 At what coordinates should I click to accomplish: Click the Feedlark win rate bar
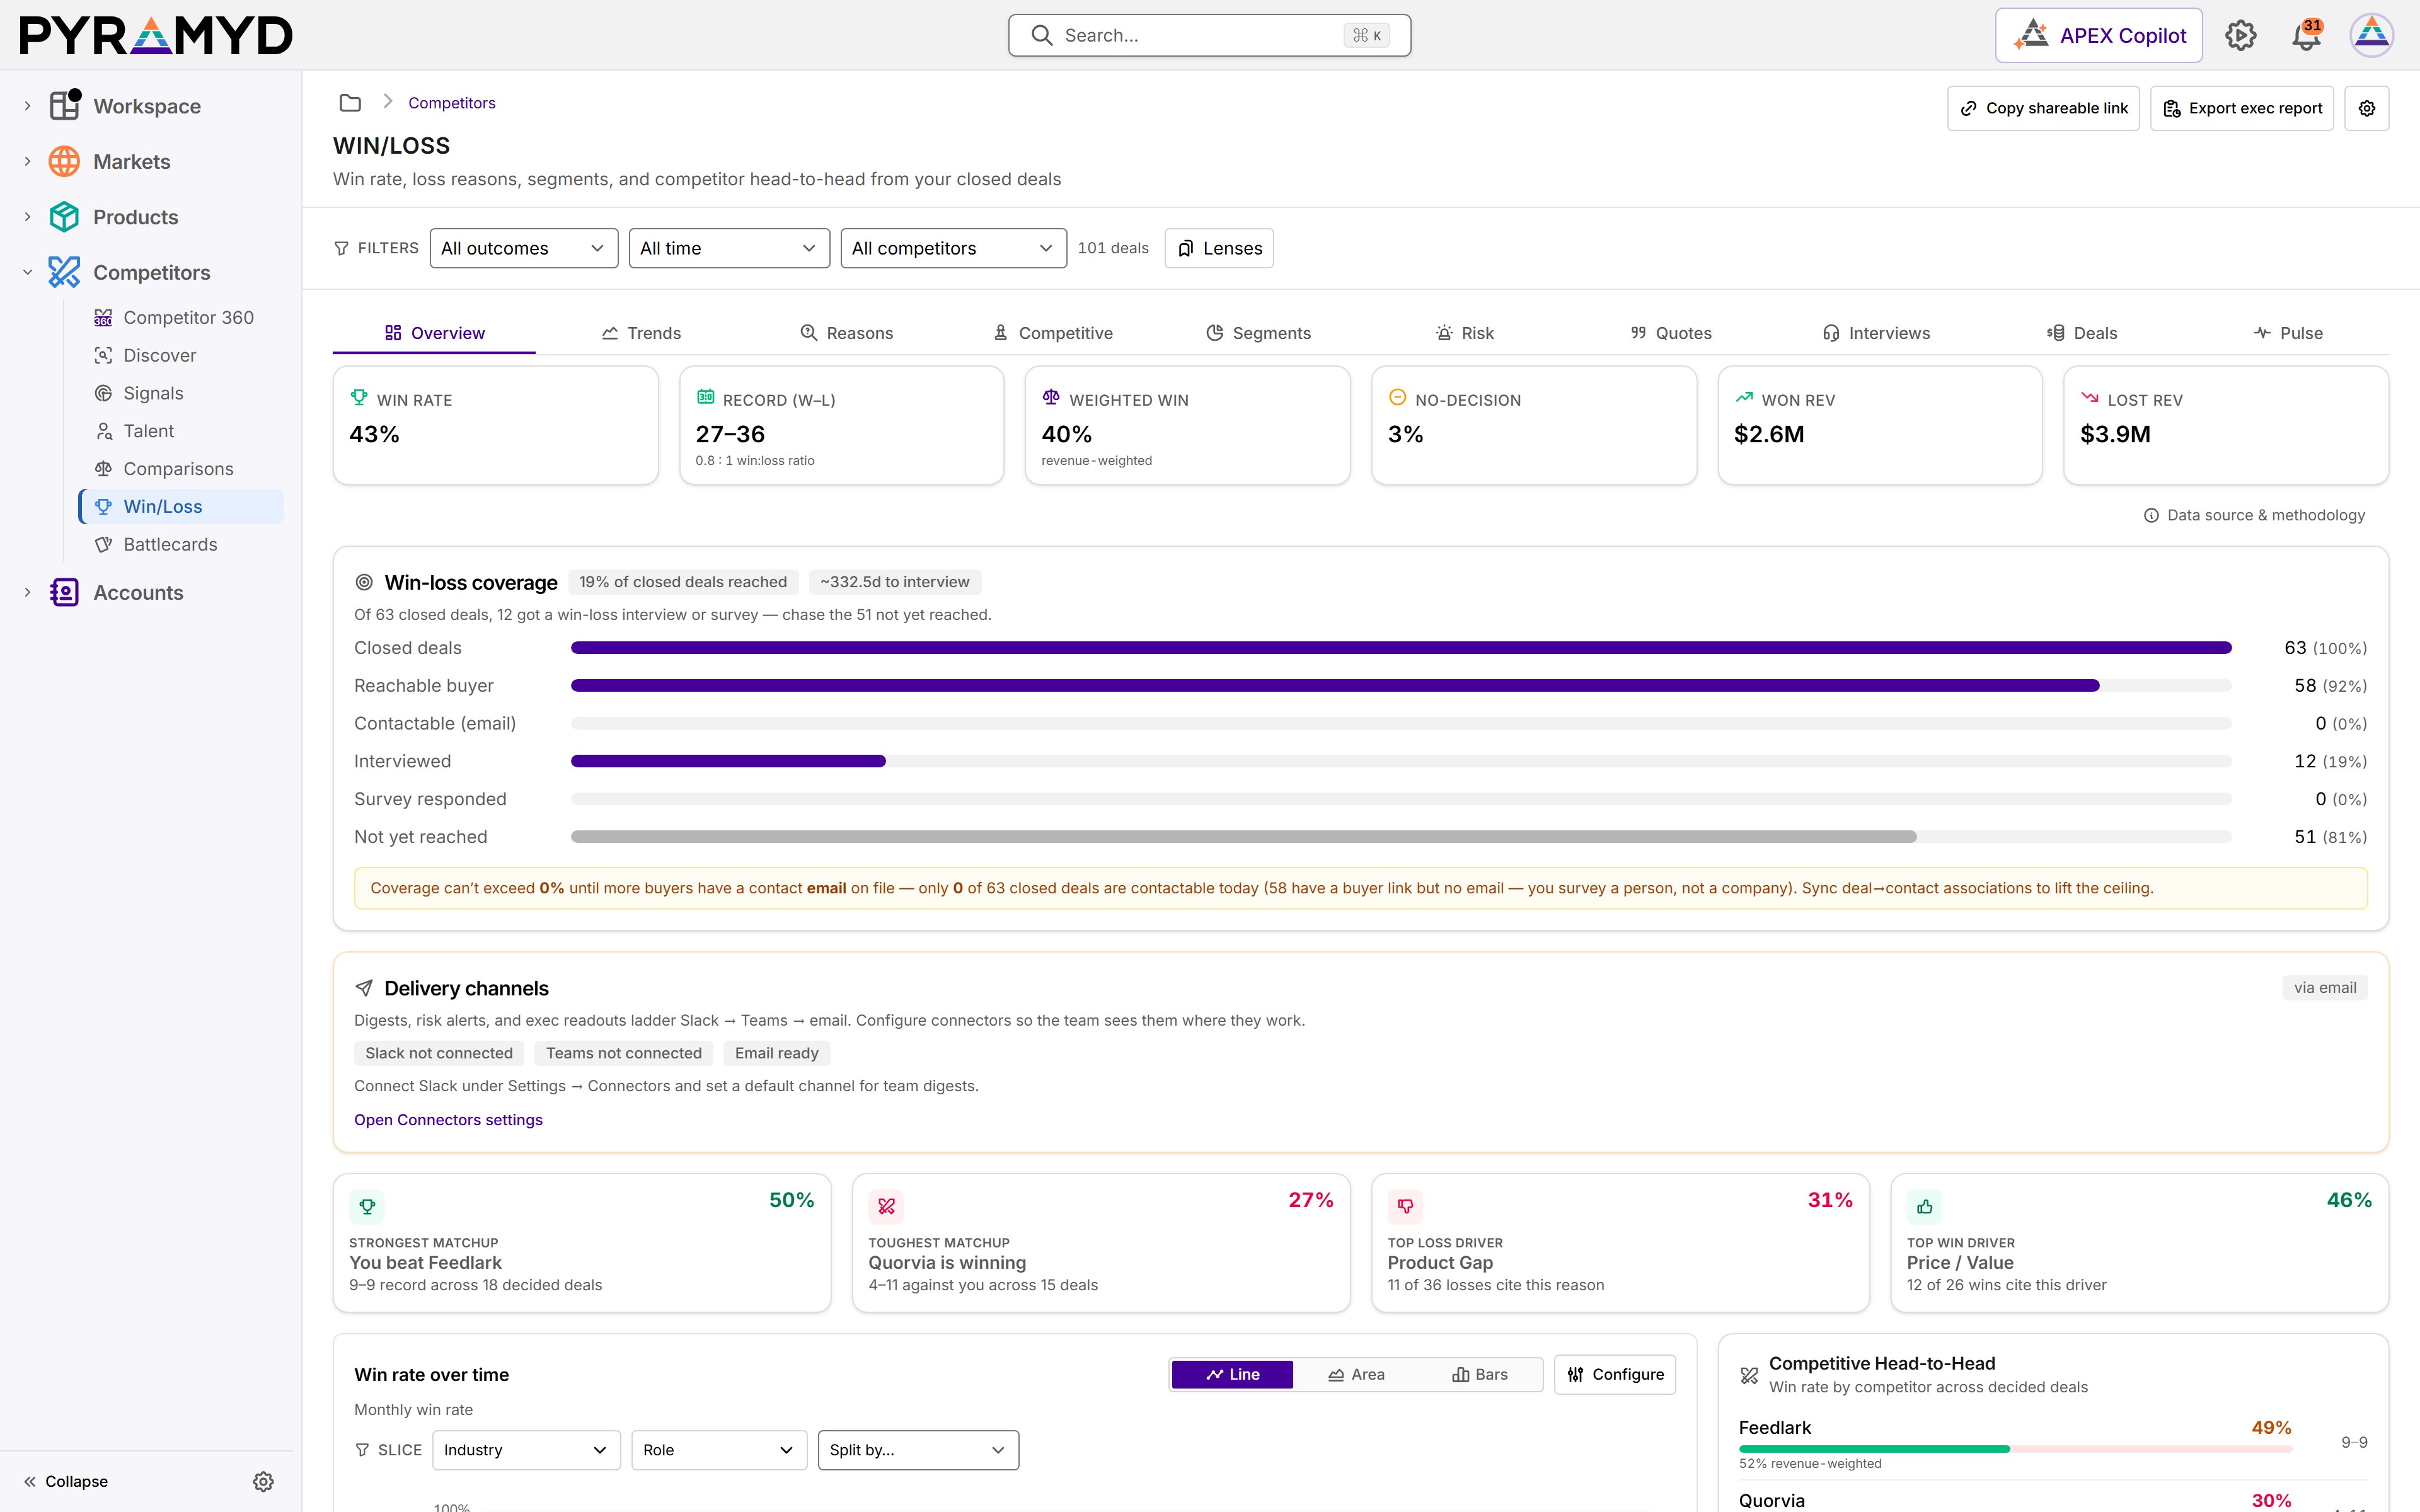click(x=2015, y=1448)
